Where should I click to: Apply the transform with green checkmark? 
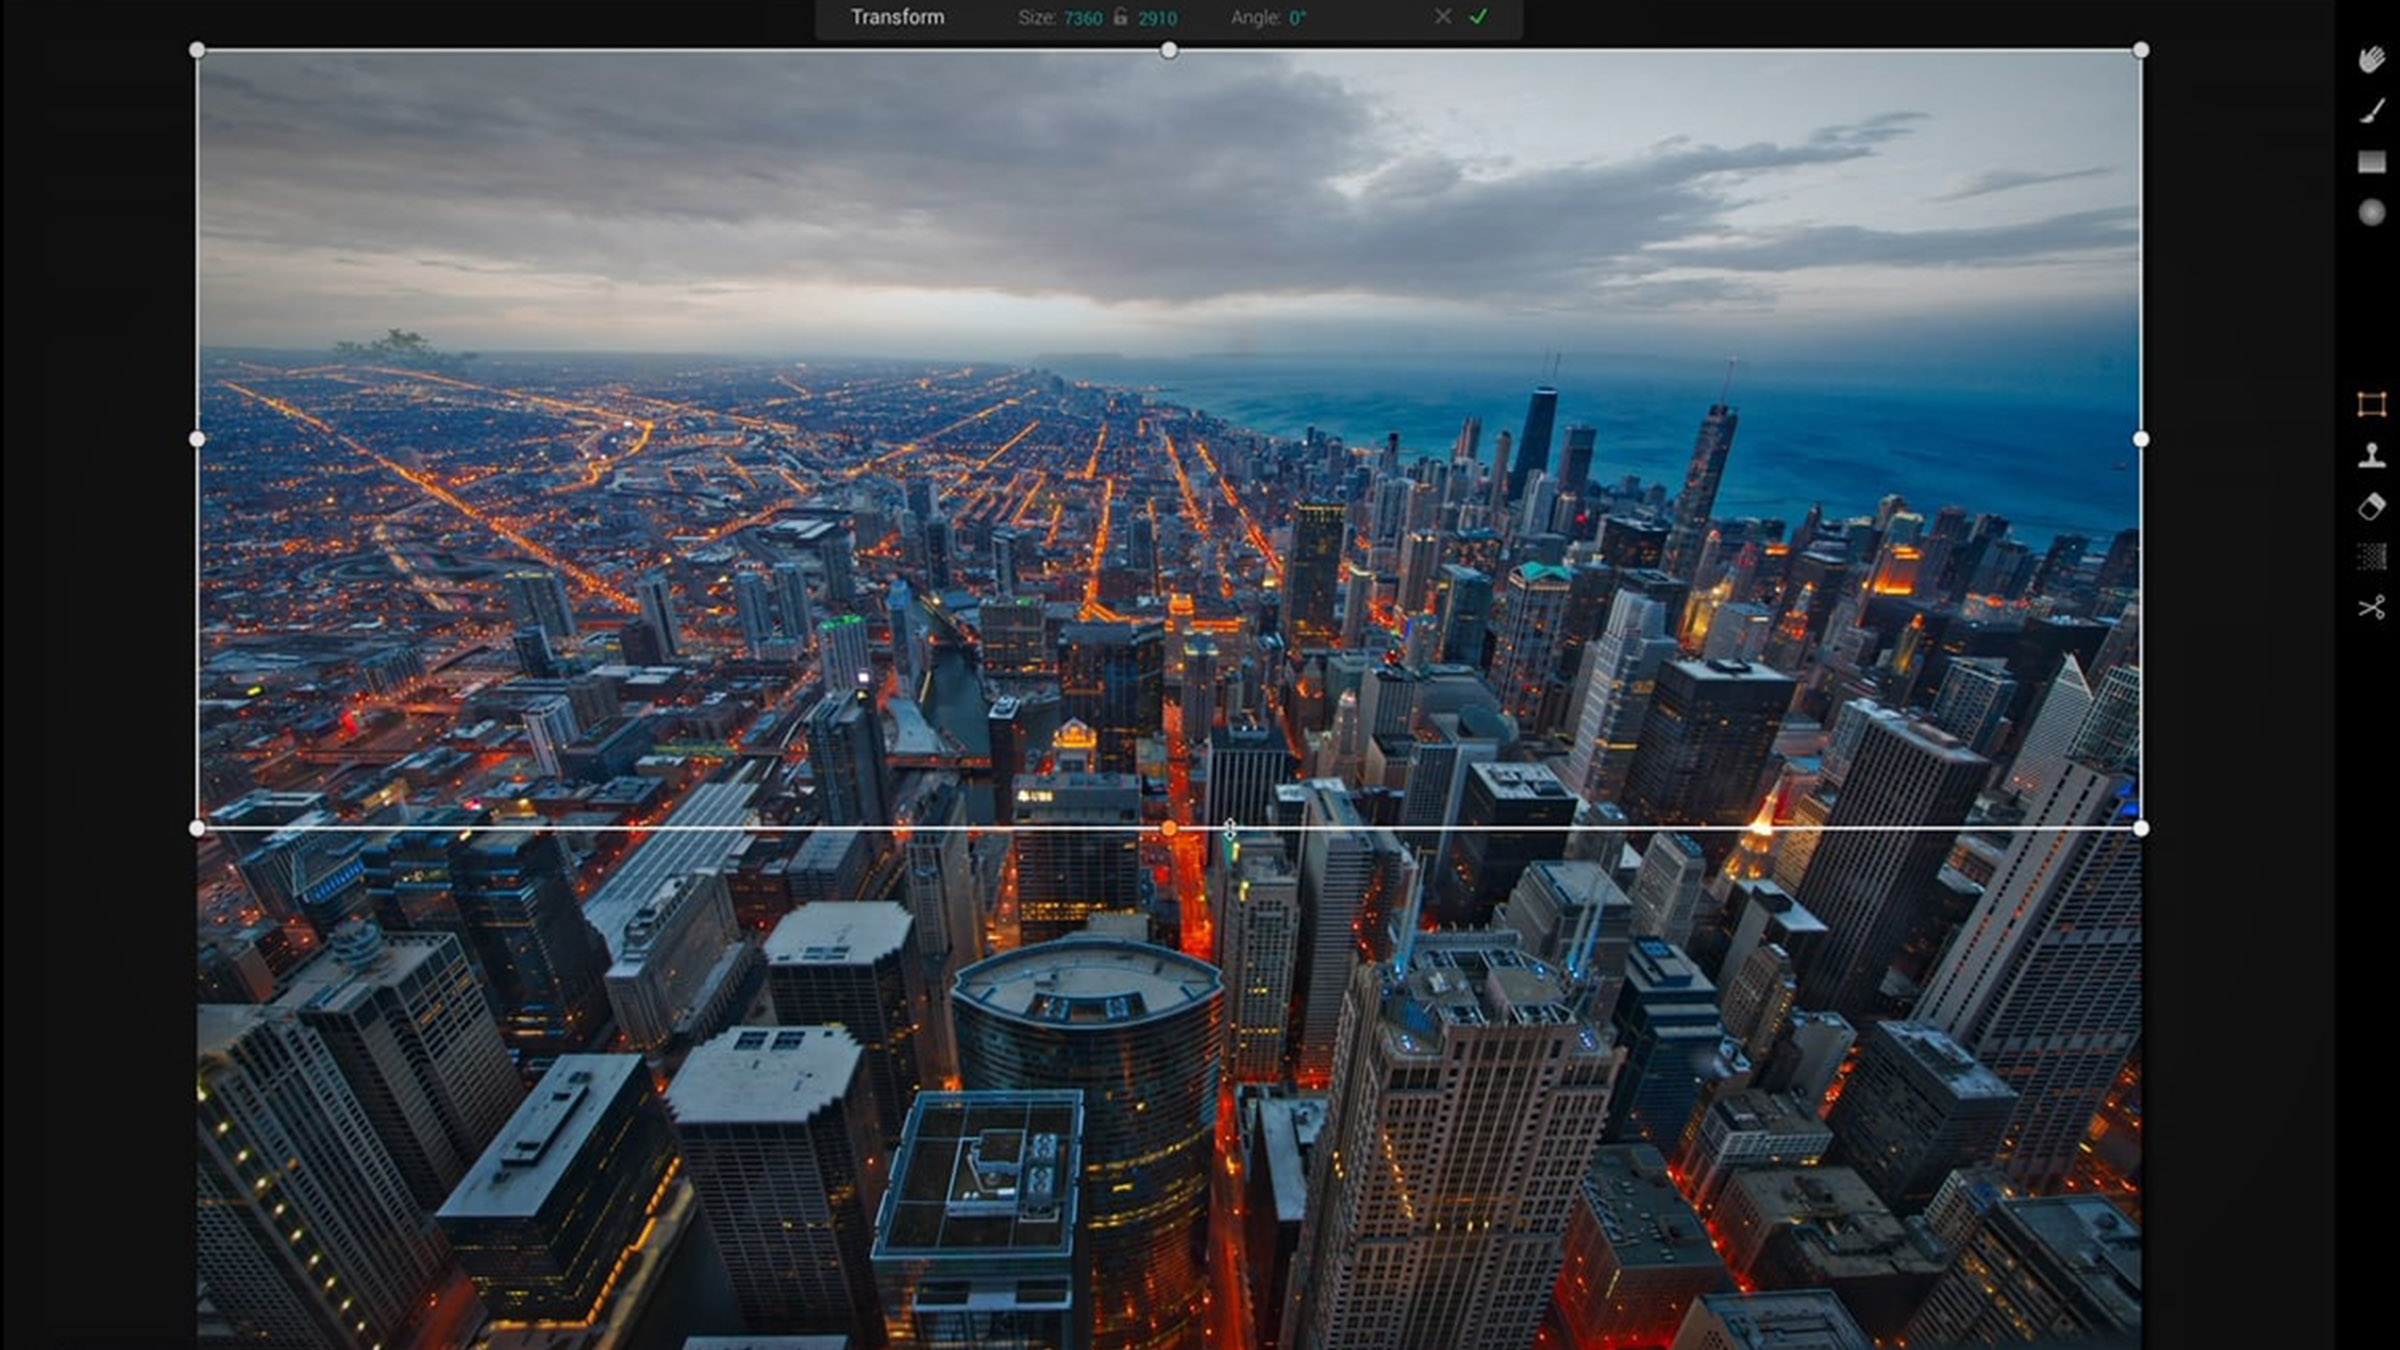pyautogui.click(x=1478, y=16)
